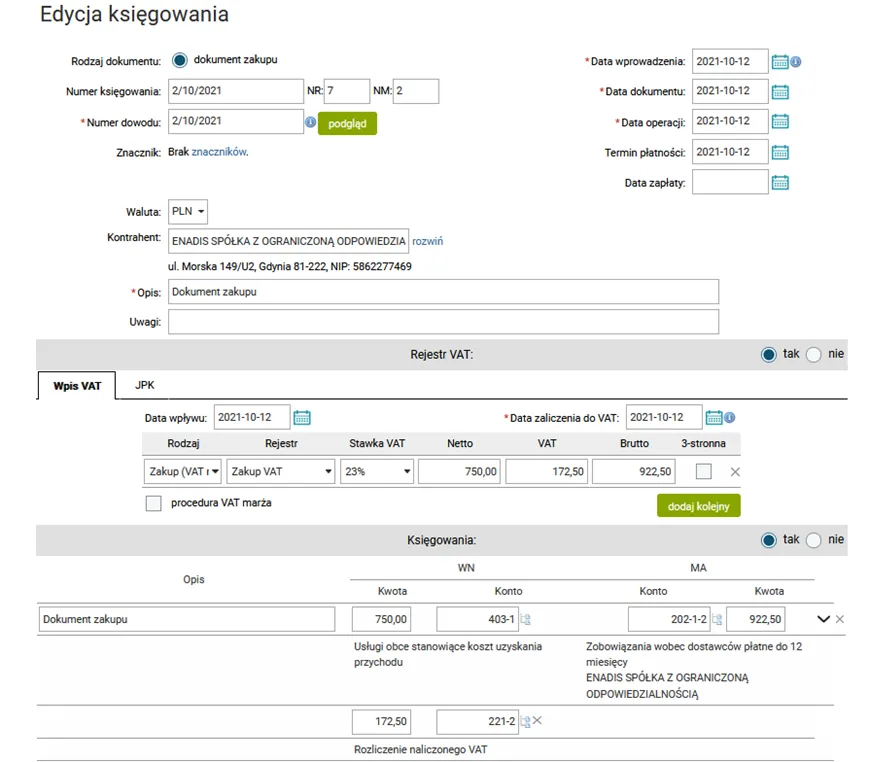Open the Waluta PLN dropdown

pos(189,212)
